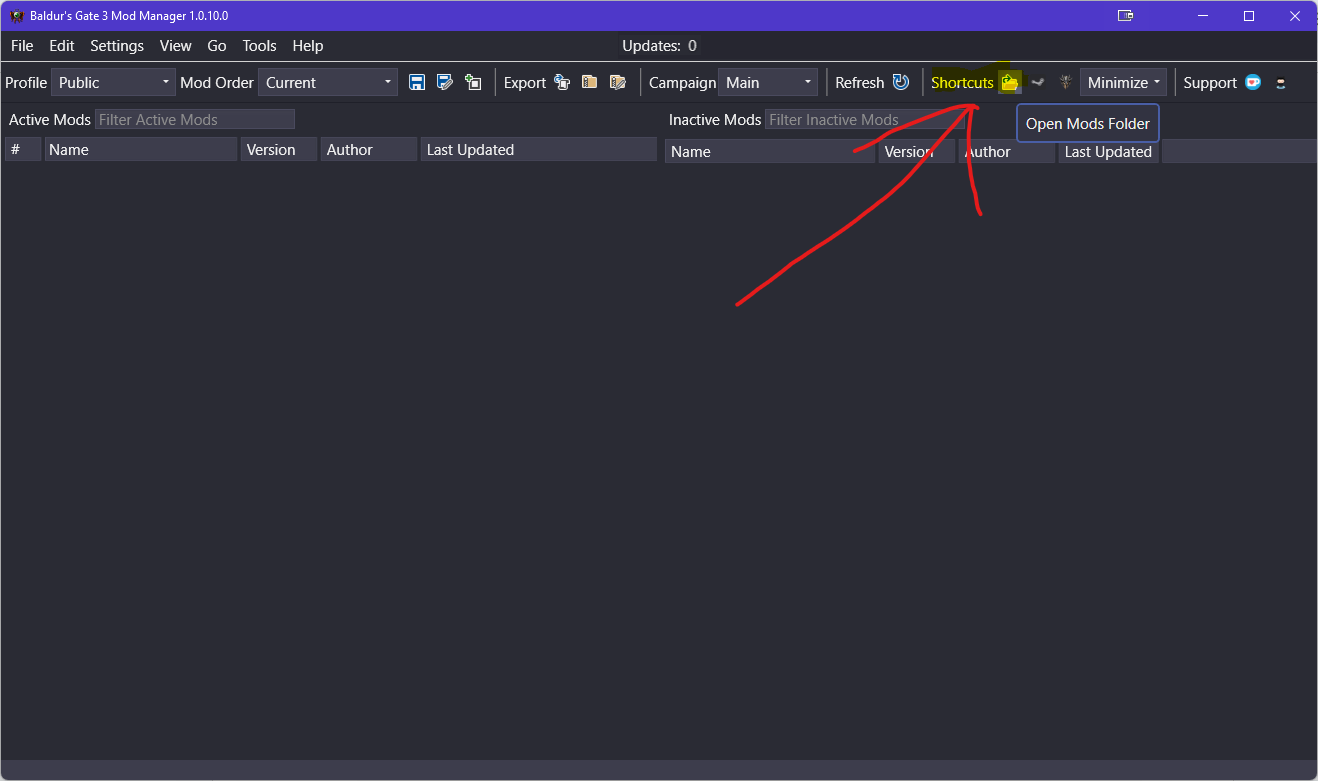Click the second icon after the Export label

point(590,82)
